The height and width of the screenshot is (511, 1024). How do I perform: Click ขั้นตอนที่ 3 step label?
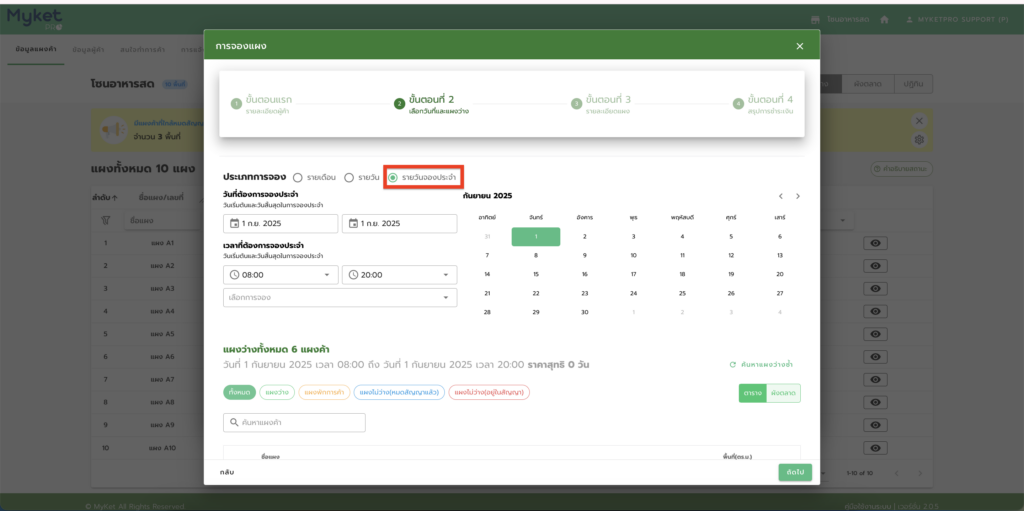click(x=609, y=99)
